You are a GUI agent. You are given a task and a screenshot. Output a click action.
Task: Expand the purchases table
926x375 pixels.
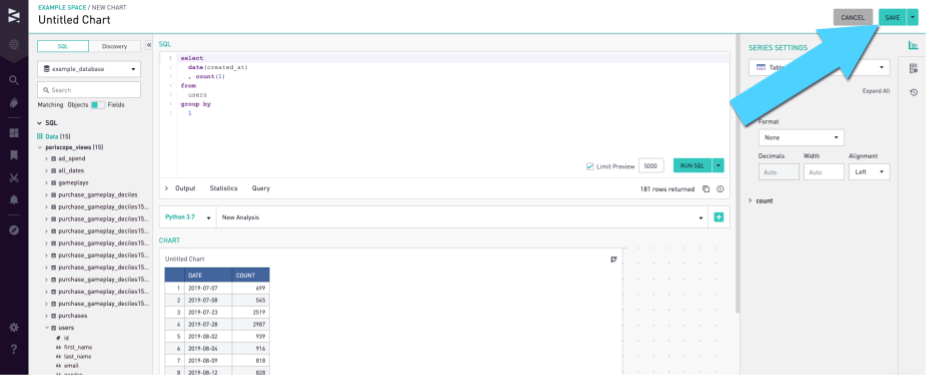(x=47, y=316)
